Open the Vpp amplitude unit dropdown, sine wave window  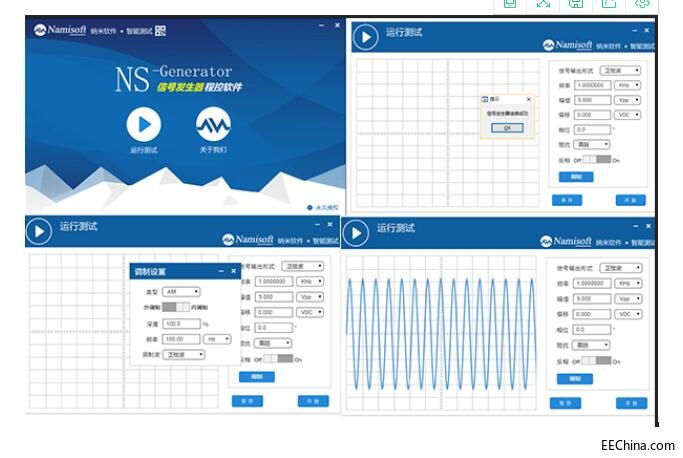pos(629,298)
